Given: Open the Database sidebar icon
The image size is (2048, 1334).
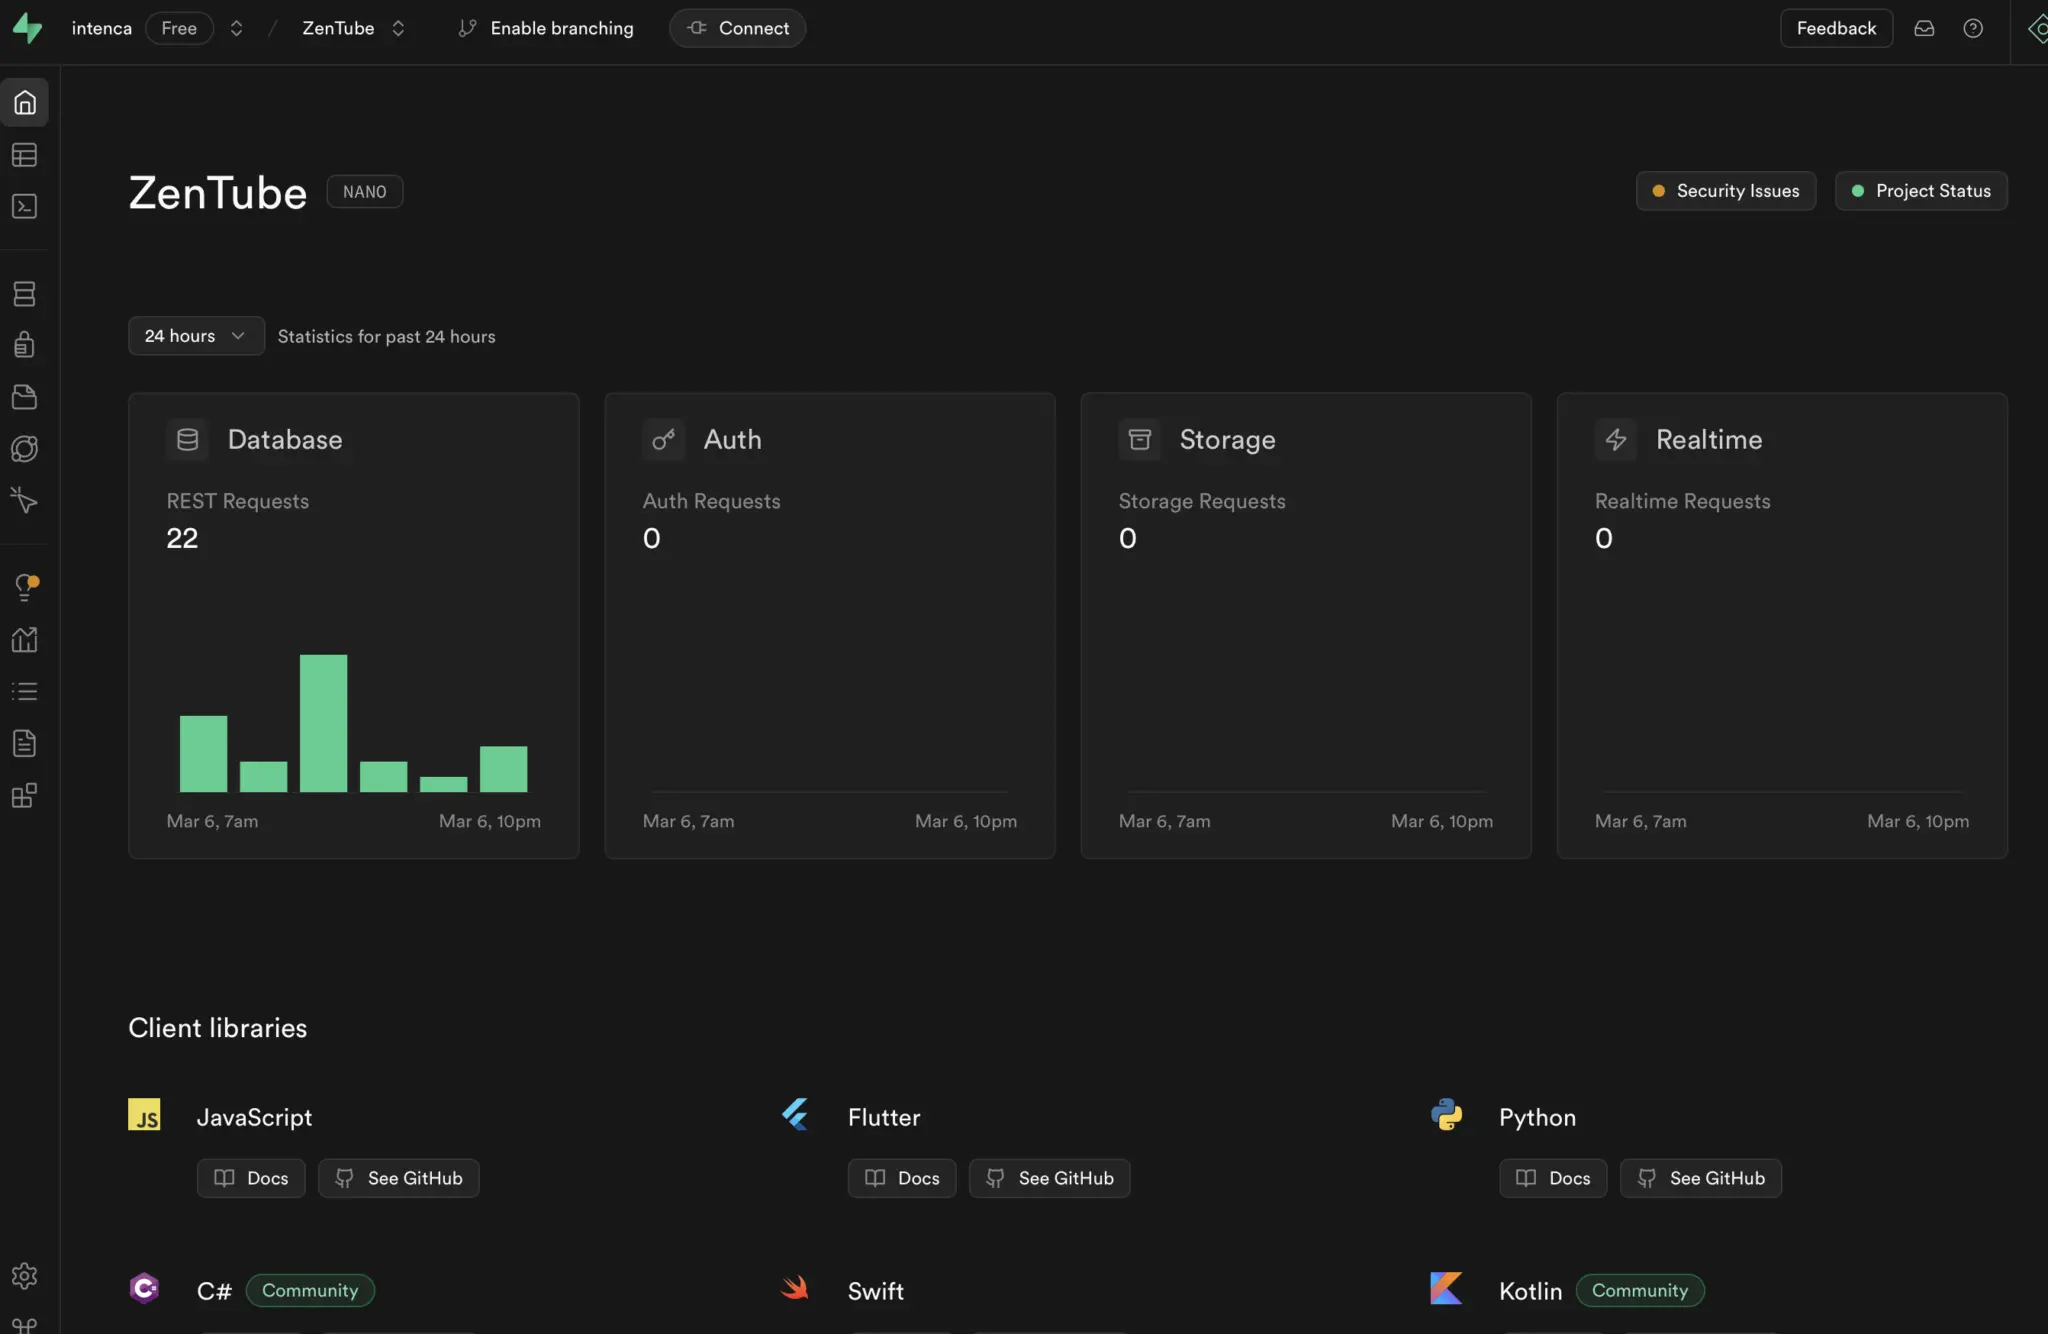Looking at the screenshot, I should [24, 294].
